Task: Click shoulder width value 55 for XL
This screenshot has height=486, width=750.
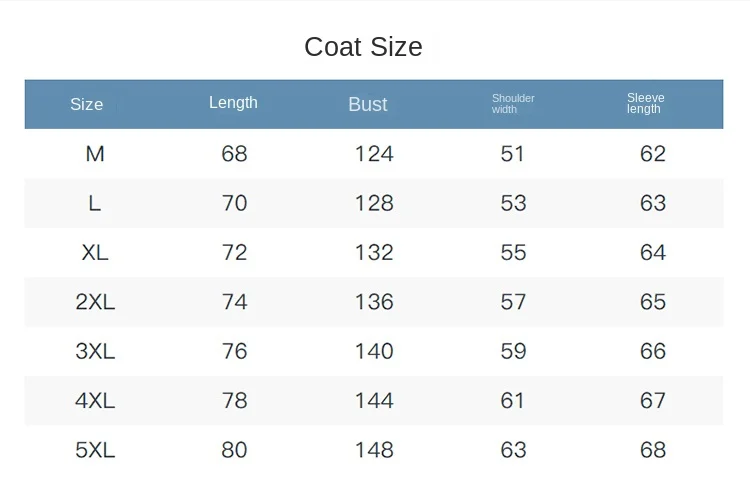Action: (513, 253)
